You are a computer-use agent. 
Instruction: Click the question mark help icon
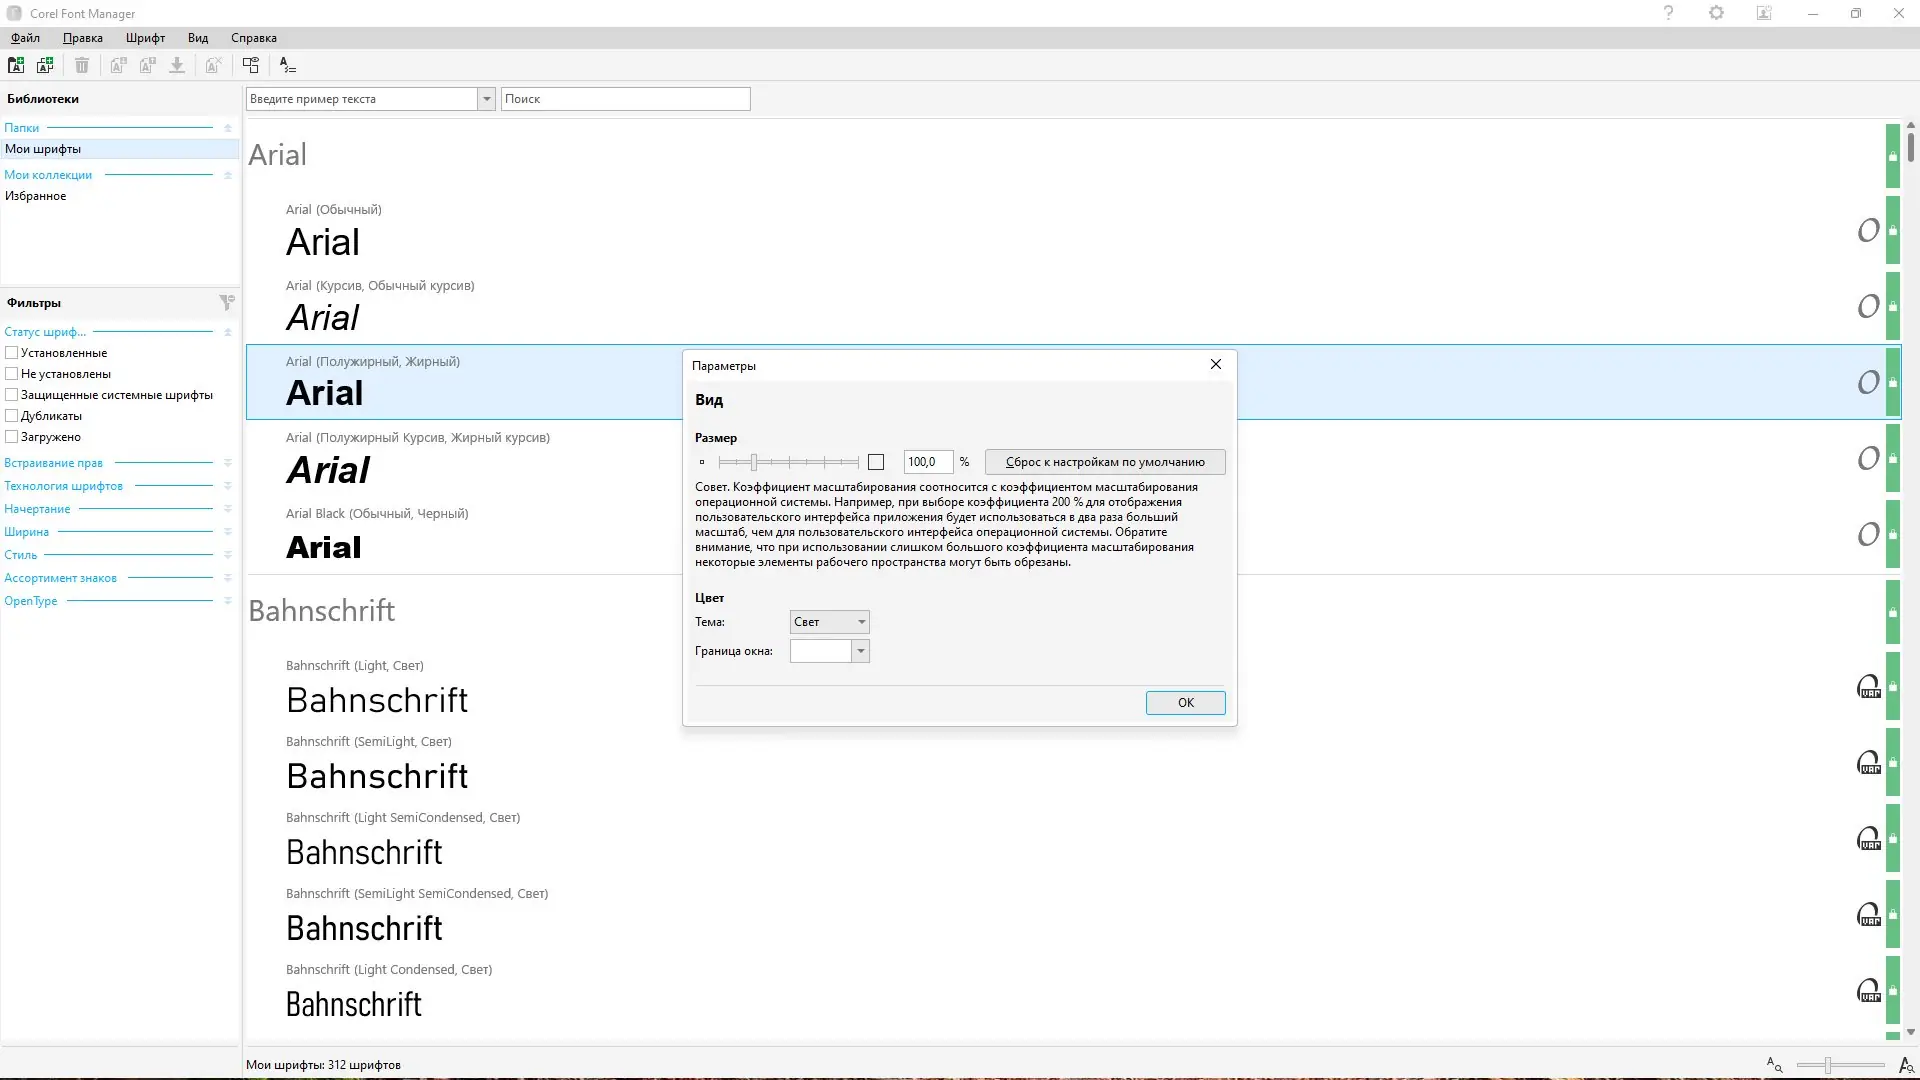[1668, 13]
